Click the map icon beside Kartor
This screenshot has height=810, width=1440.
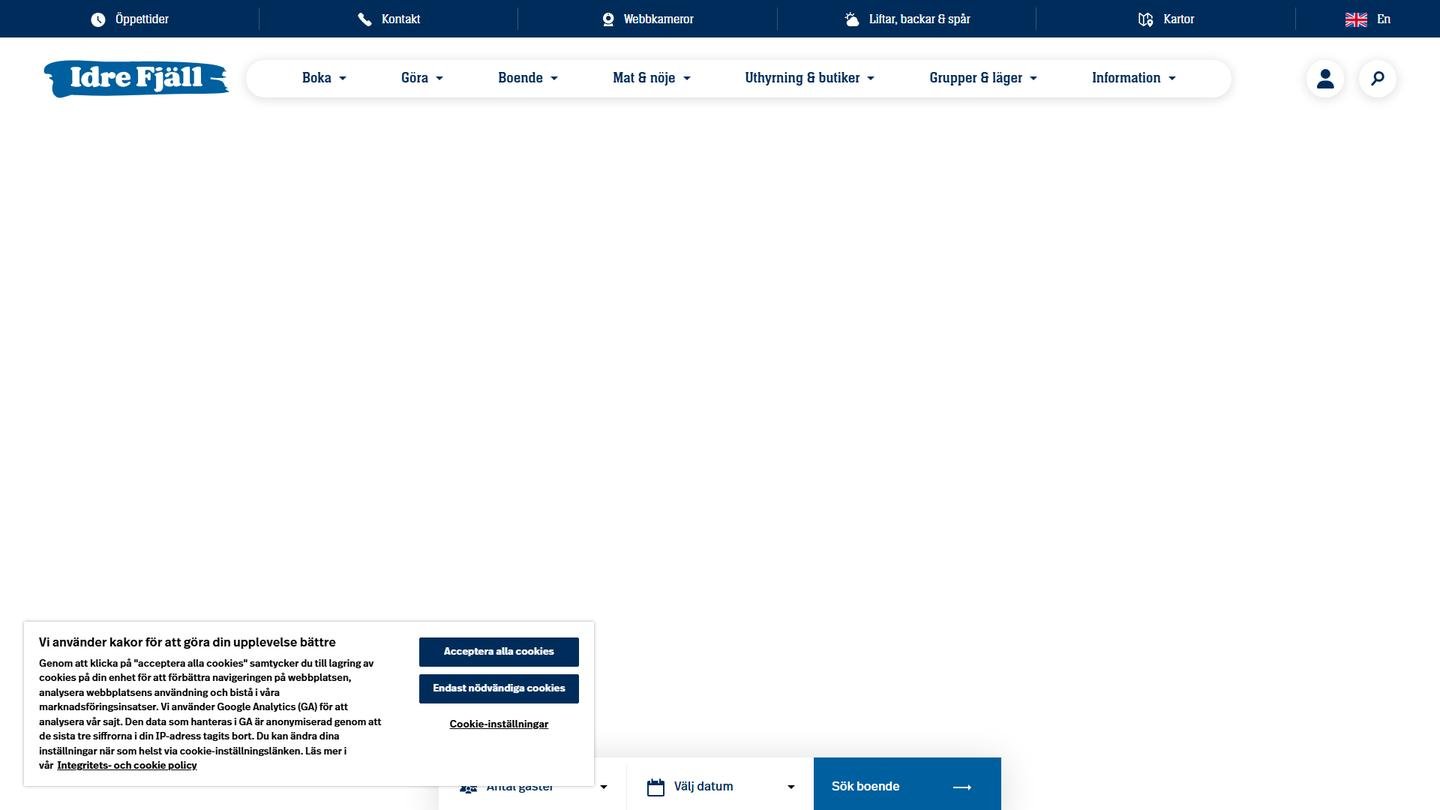coord(1146,19)
